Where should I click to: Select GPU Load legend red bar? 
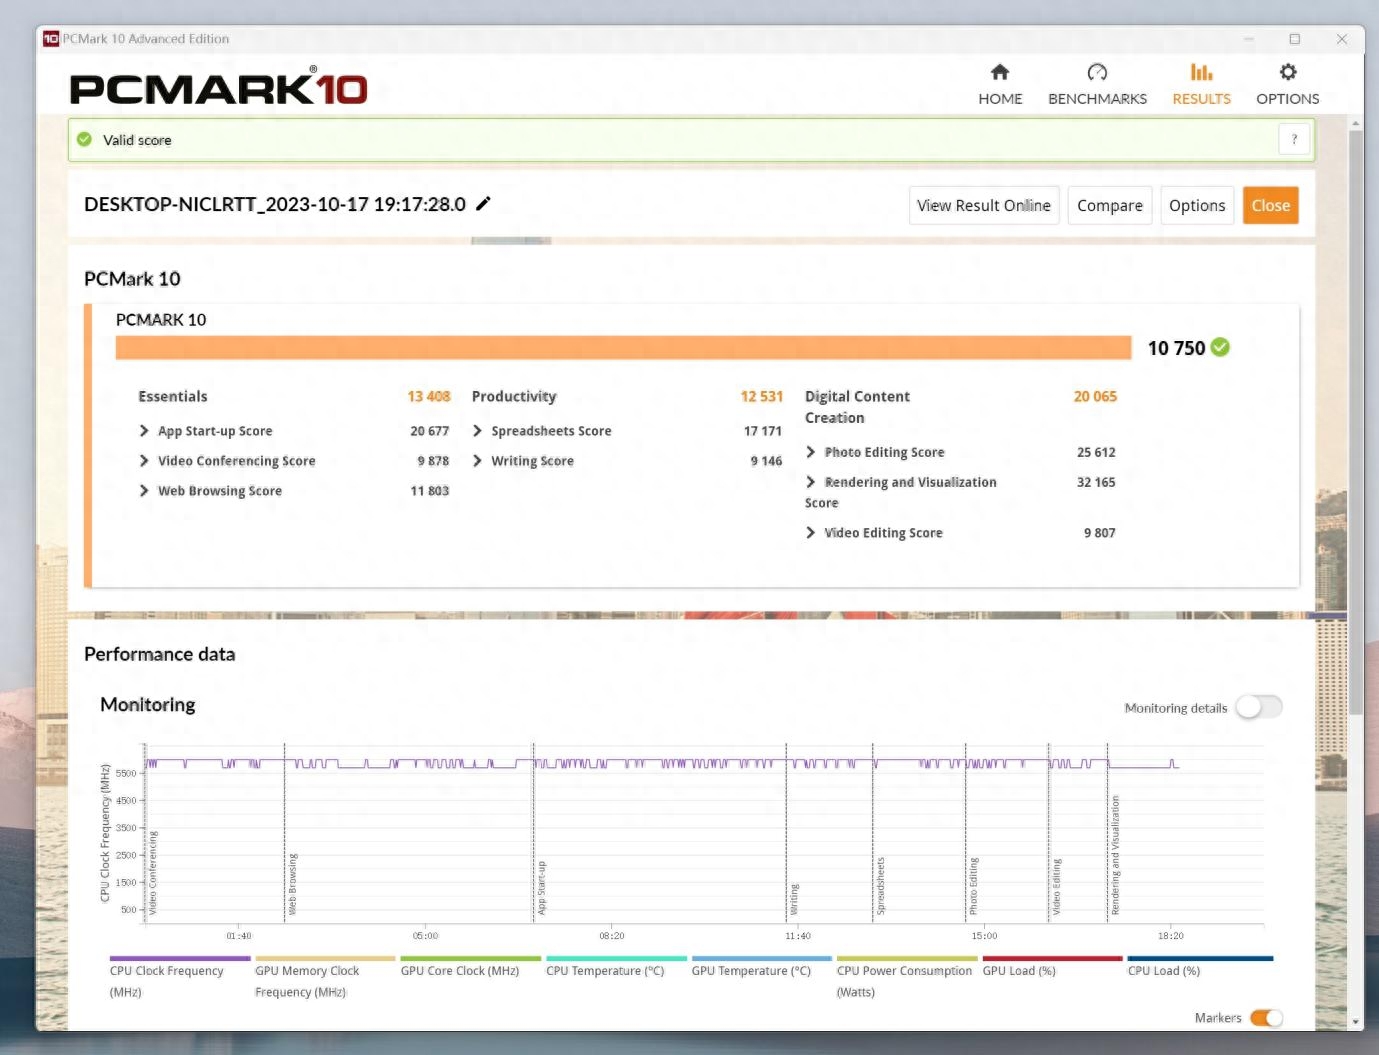1053,958
